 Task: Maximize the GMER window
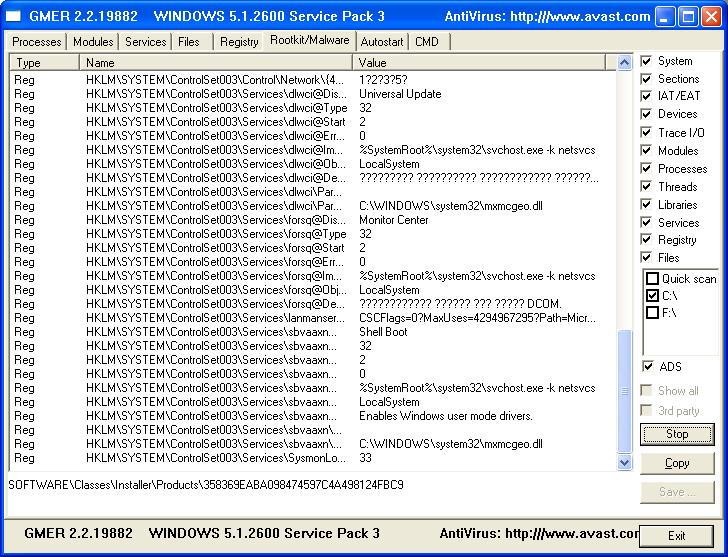(x=689, y=16)
